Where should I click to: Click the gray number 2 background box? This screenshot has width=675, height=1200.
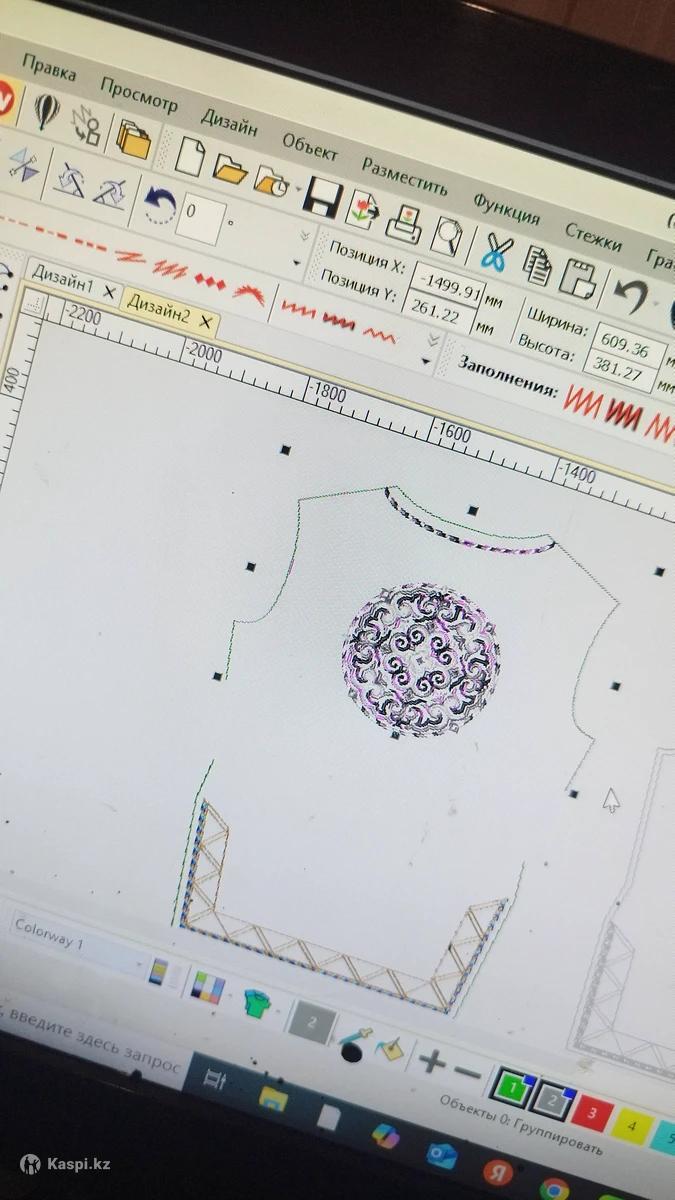coord(311,1022)
